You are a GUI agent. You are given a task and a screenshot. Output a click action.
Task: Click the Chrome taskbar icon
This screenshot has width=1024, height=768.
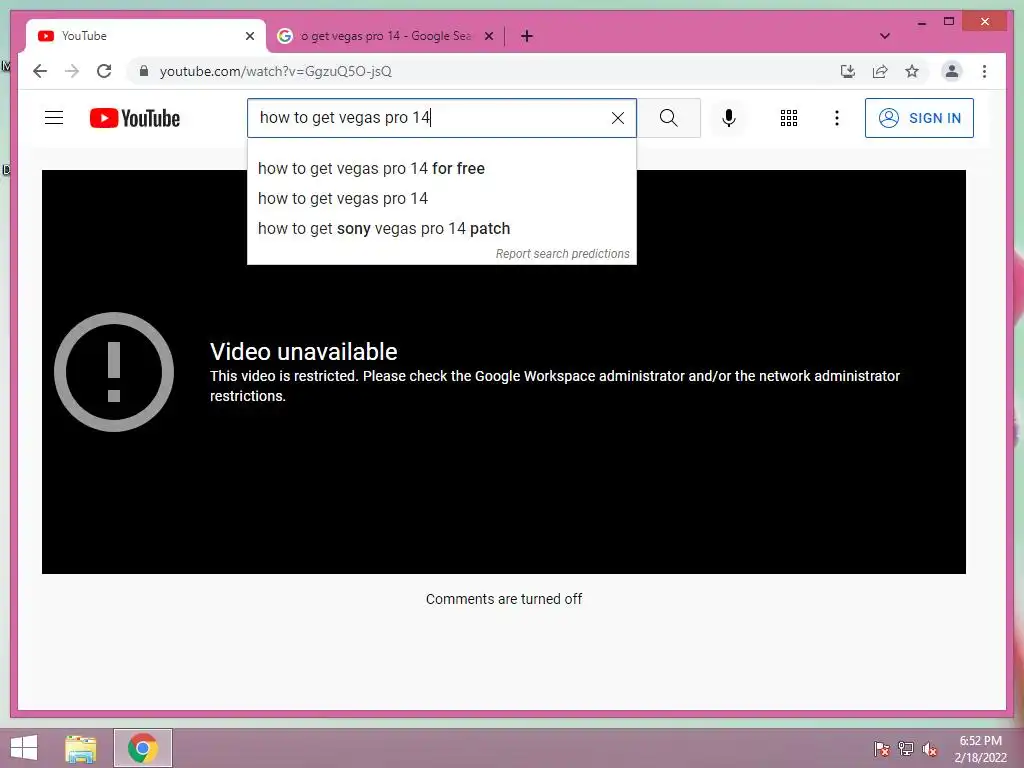[143, 748]
